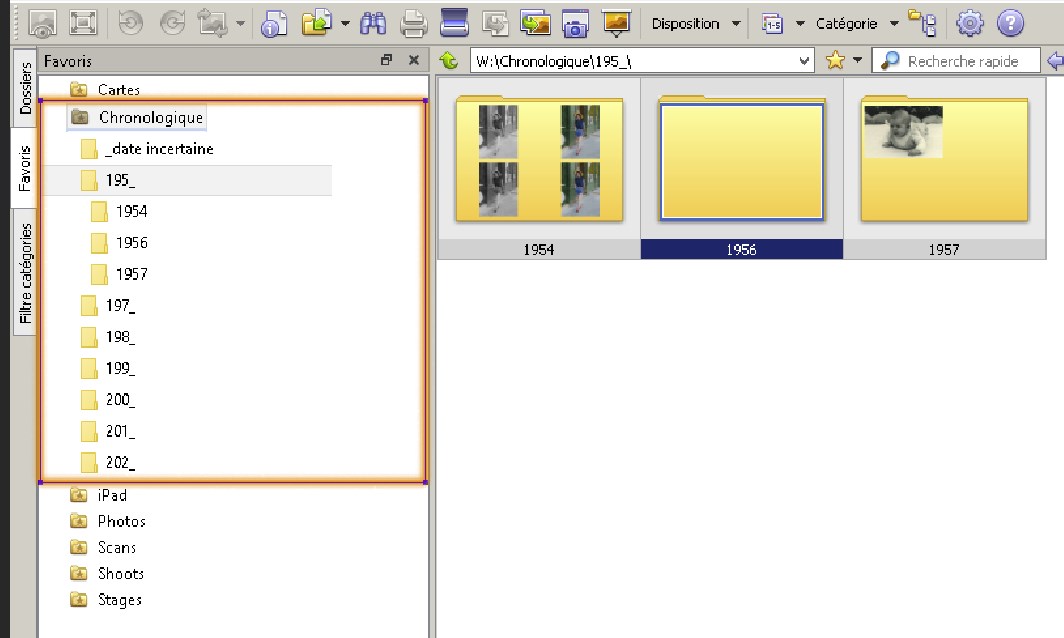Image resolution: width=1064 pixels, height=638 pixels.
Task: Click the export folder toolbar icon
Action: point(317,23)
